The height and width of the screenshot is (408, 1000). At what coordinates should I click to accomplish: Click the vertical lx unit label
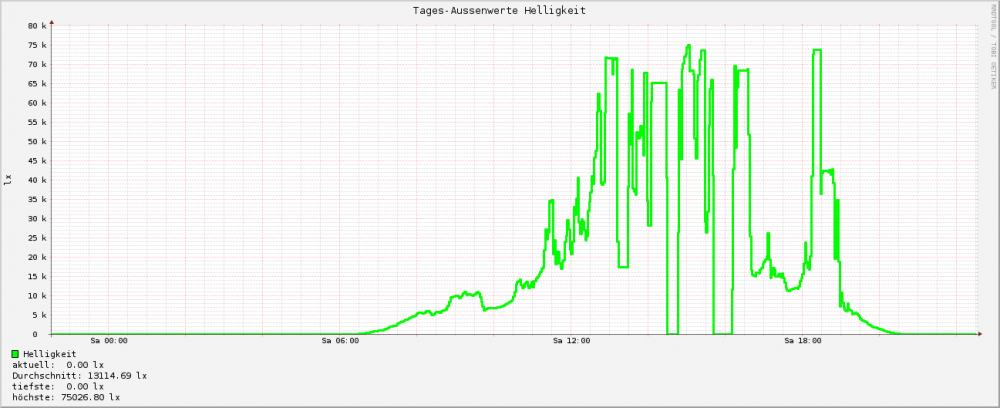pyautogui.click(x=8, y=180)
